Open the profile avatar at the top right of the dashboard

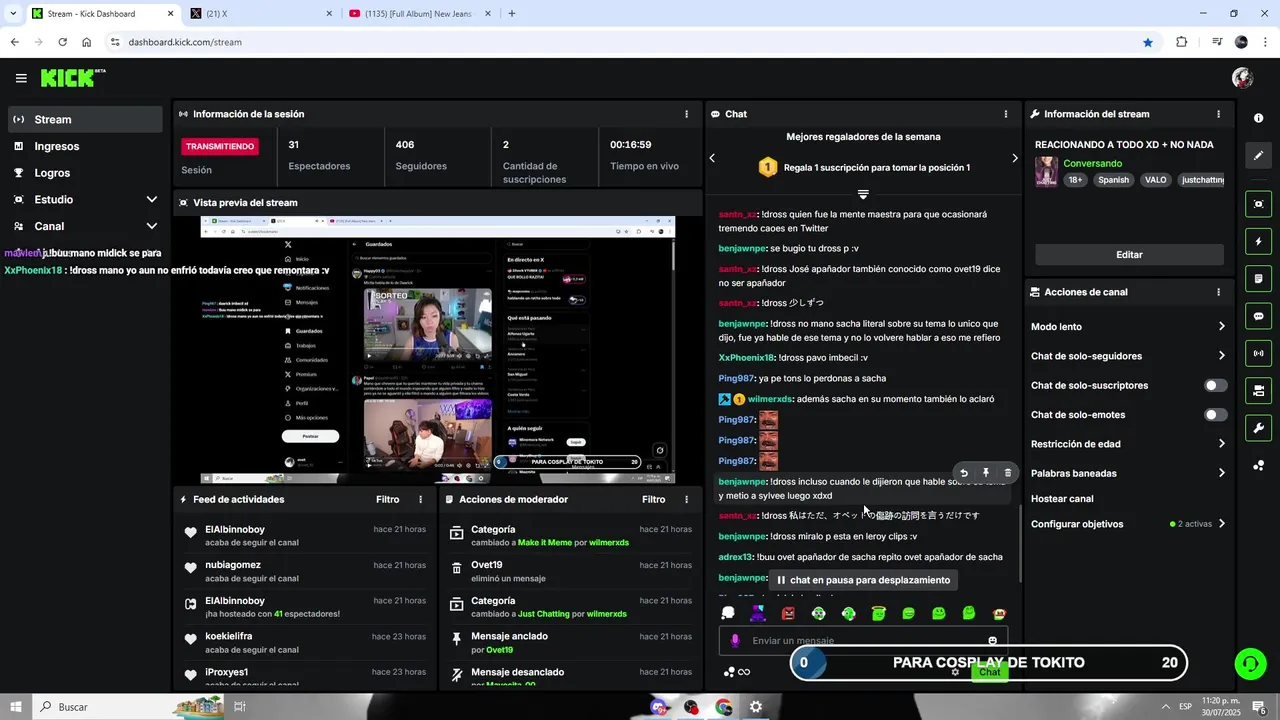[x=1242, y=78]
